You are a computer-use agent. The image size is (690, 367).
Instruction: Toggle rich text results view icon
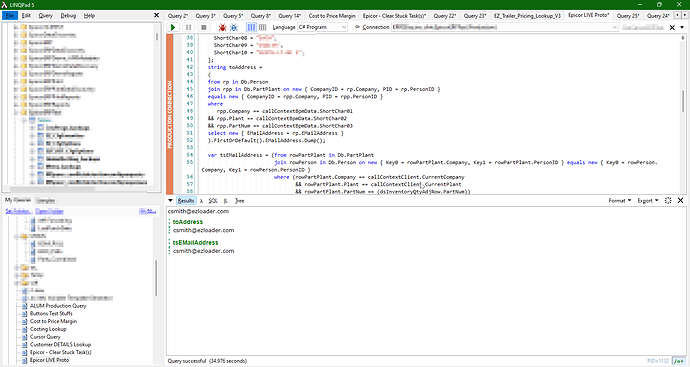tap(251, 27)
